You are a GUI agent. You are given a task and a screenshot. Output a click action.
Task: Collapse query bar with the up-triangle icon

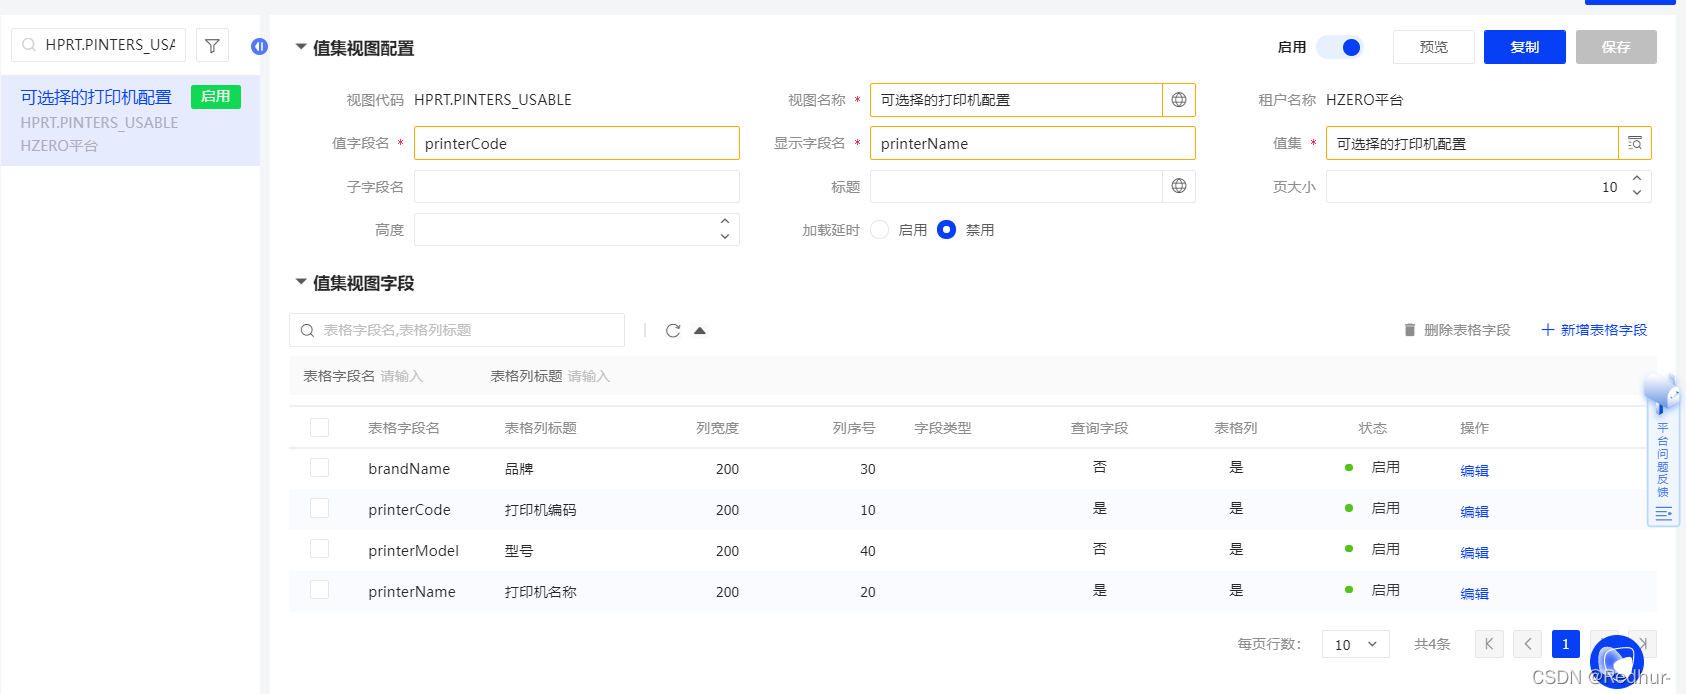pos(700,330)
